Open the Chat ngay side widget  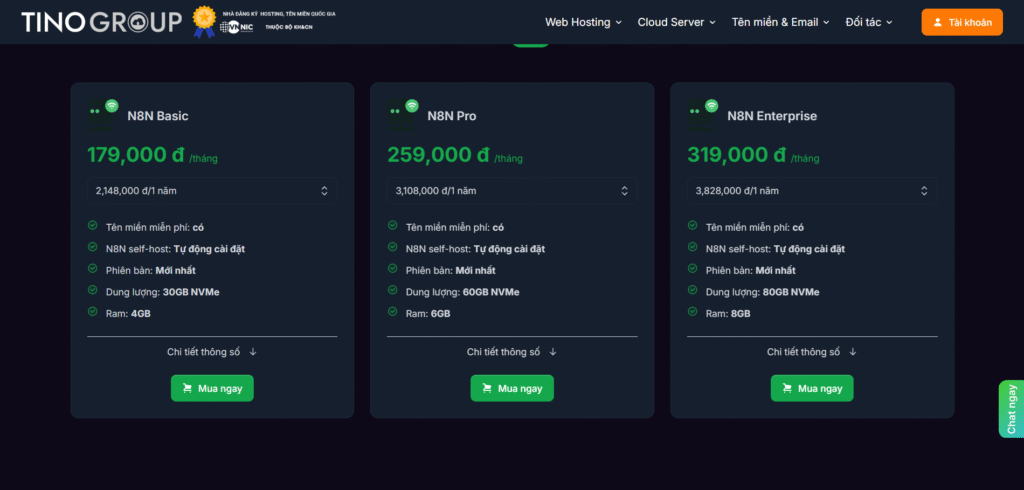click(x=1011, y=408)
